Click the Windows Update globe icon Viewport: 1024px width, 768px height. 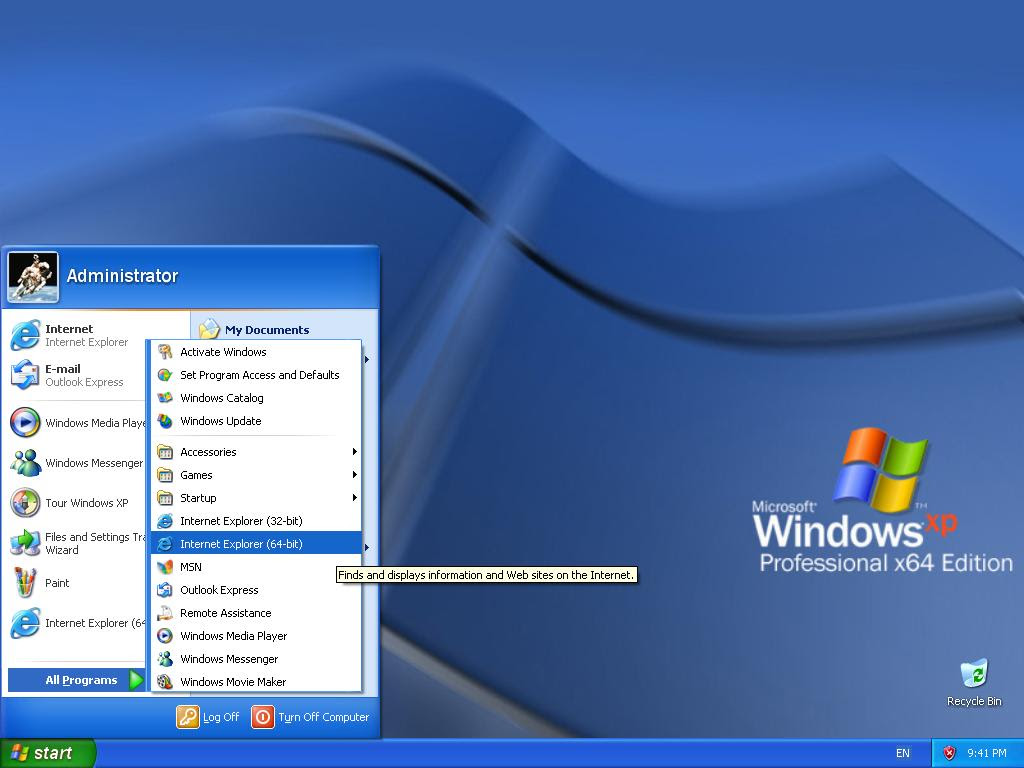coord(165,421)
